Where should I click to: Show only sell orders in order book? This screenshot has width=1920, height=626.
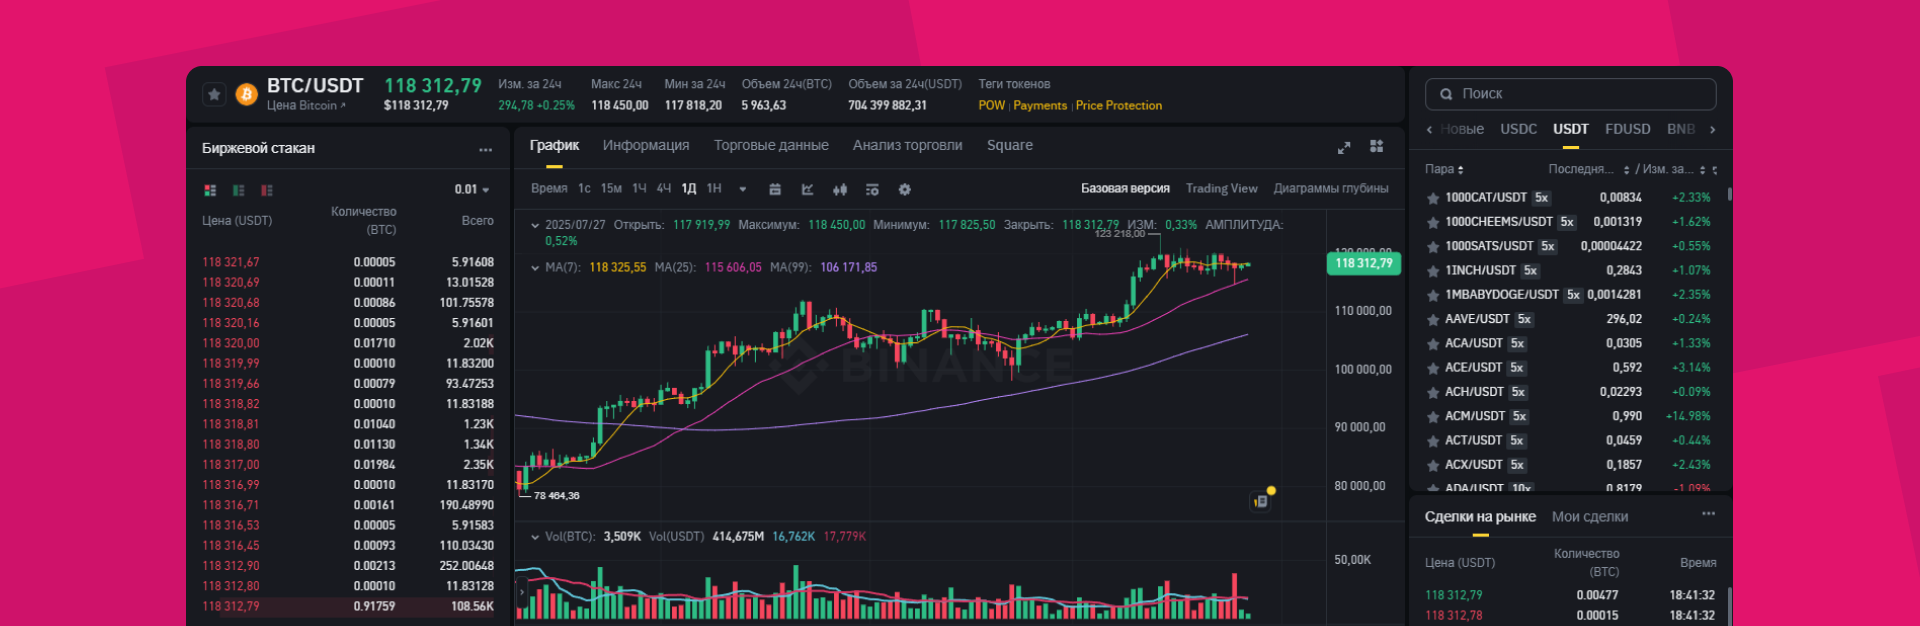267,190
